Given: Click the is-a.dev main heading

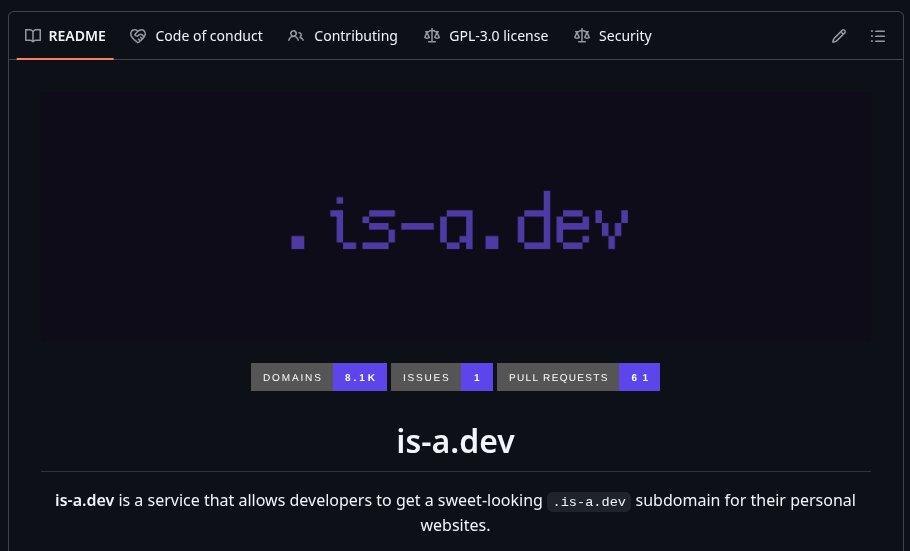Looking at the screenshot, I should click(x=456, y=441).
